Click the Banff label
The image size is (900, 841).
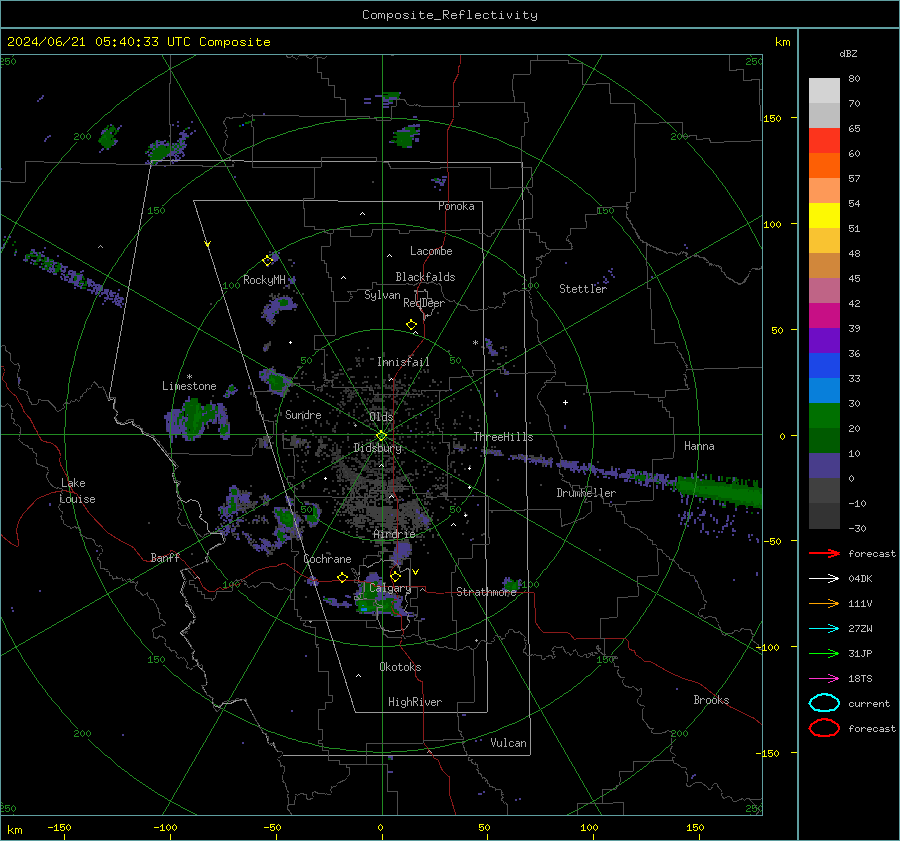click(x=165, y=558)
